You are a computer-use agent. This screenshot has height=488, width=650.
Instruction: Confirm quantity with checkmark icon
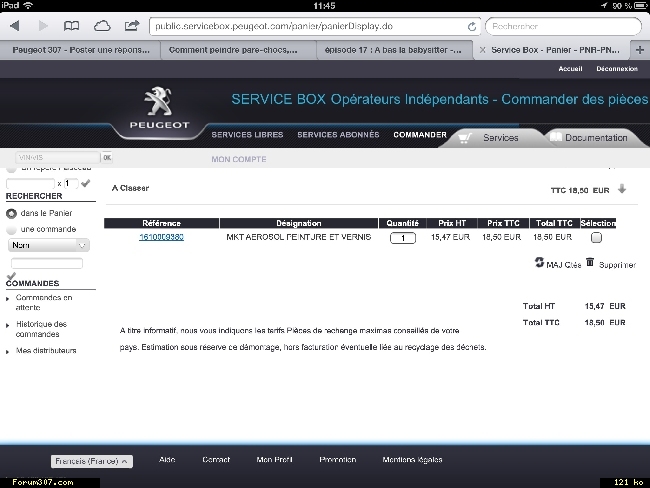tap(85, 183)
